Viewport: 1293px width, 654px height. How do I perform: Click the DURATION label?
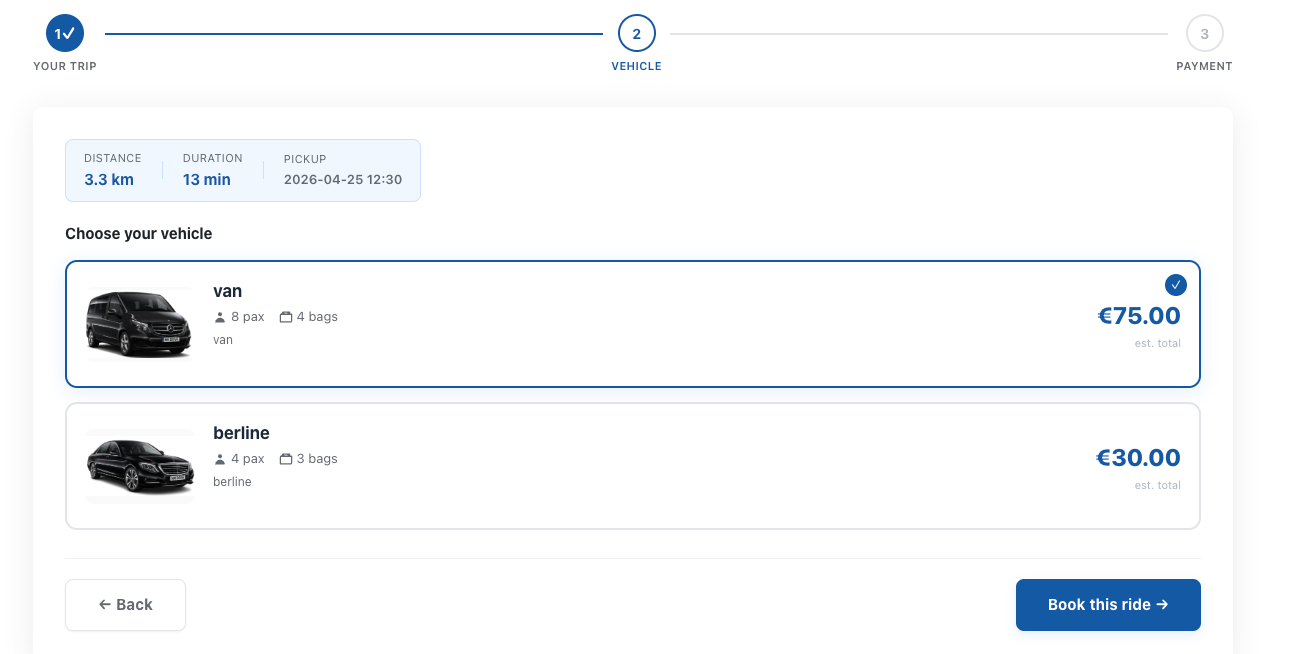pos(213,158)
